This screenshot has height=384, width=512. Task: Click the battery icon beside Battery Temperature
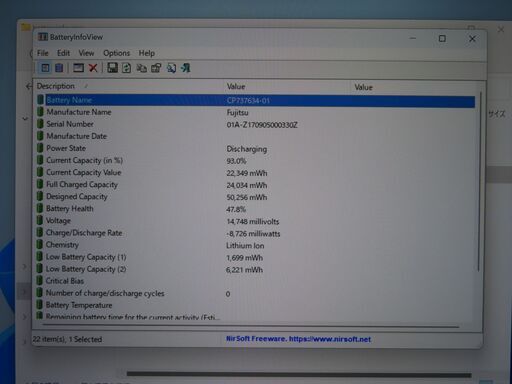click(x=39, y=305)
